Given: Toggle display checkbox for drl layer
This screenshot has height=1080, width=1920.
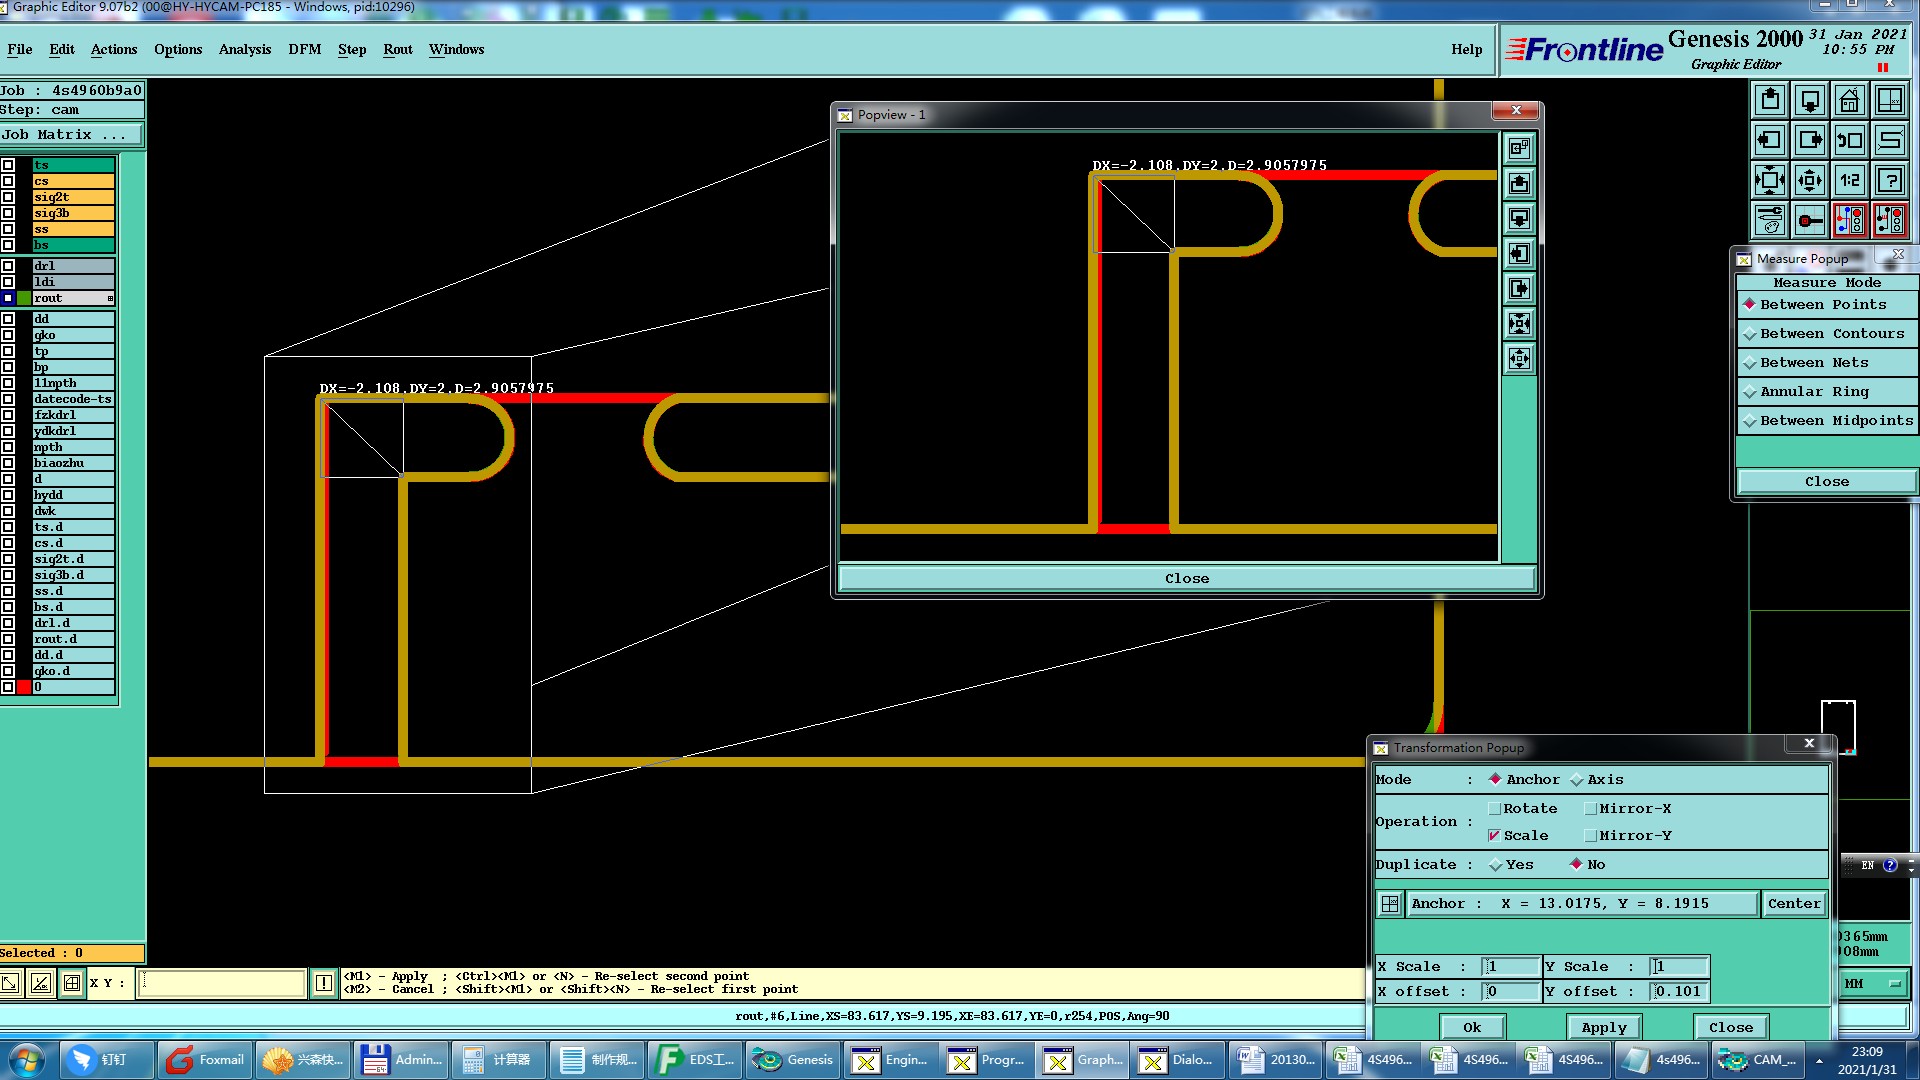Looking at the screenshot, I should pos(8,266).
